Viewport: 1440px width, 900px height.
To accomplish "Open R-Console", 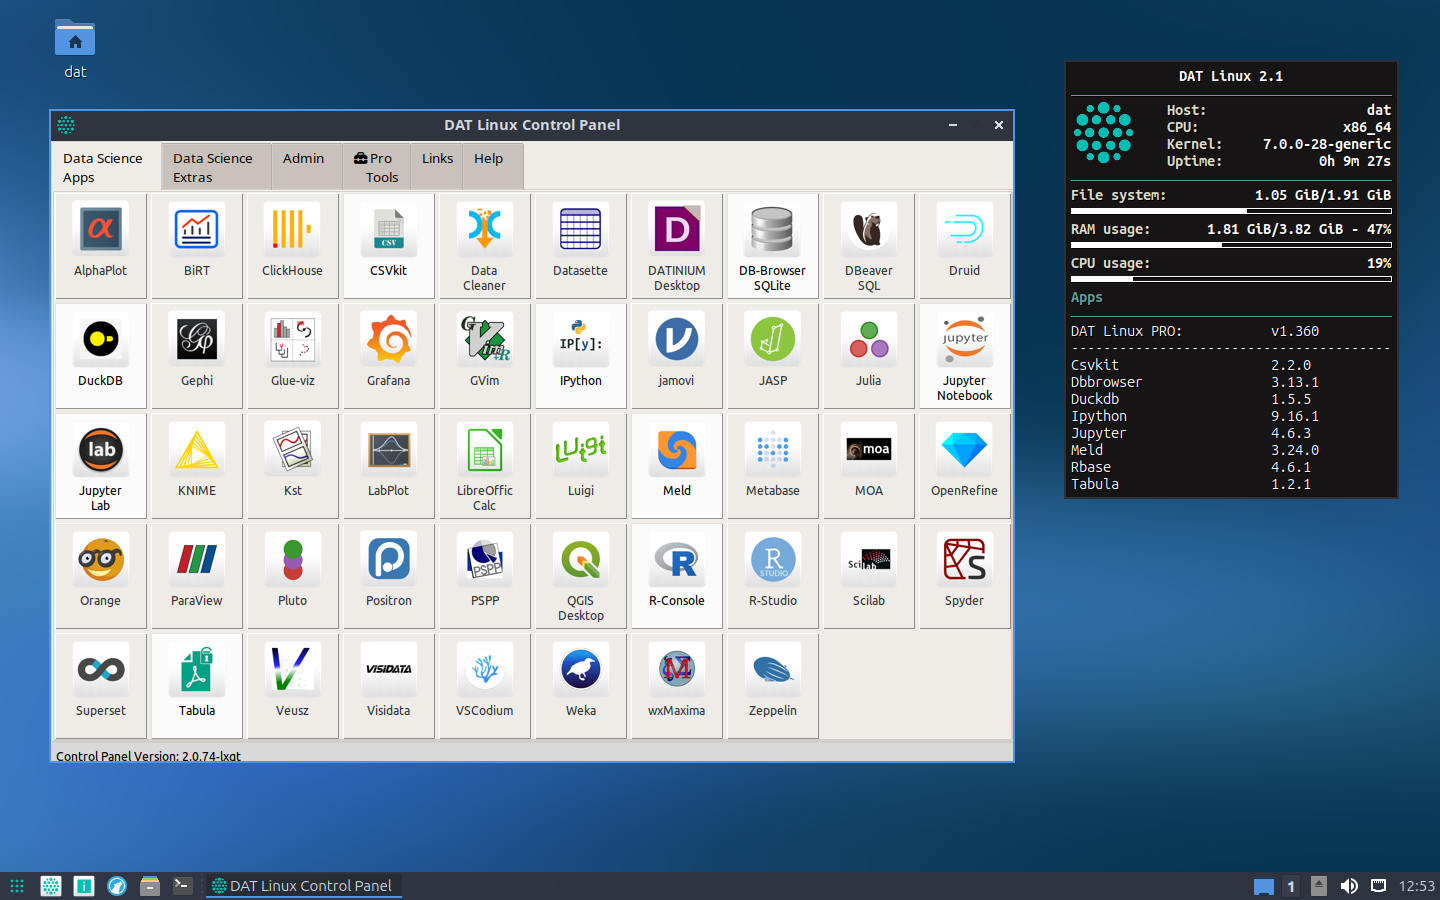I will coord(677,576).
